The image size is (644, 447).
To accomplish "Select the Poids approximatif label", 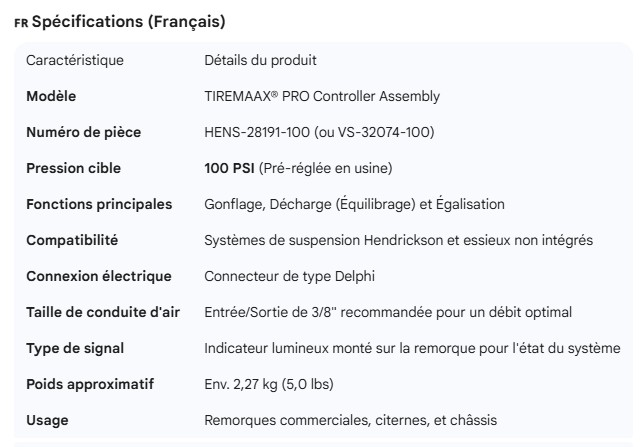I will click(x=88, y=384).
